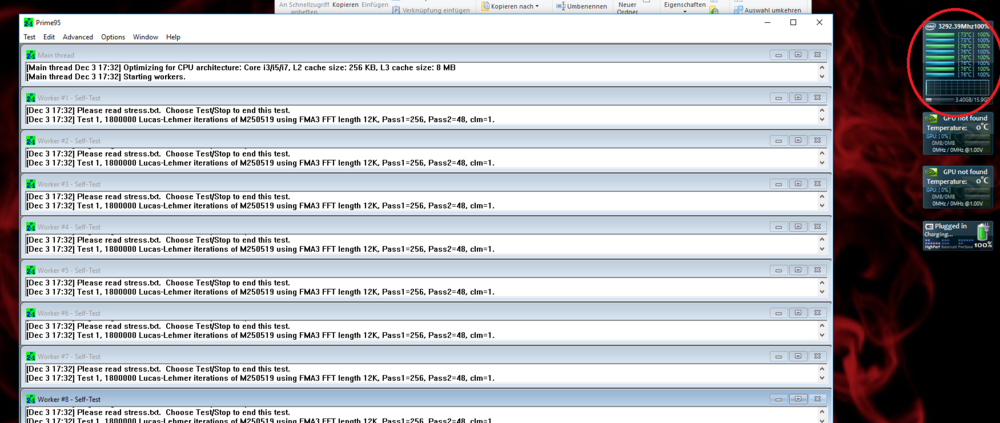
Task: Open the Help menu
Action: [x=173, y=37]
